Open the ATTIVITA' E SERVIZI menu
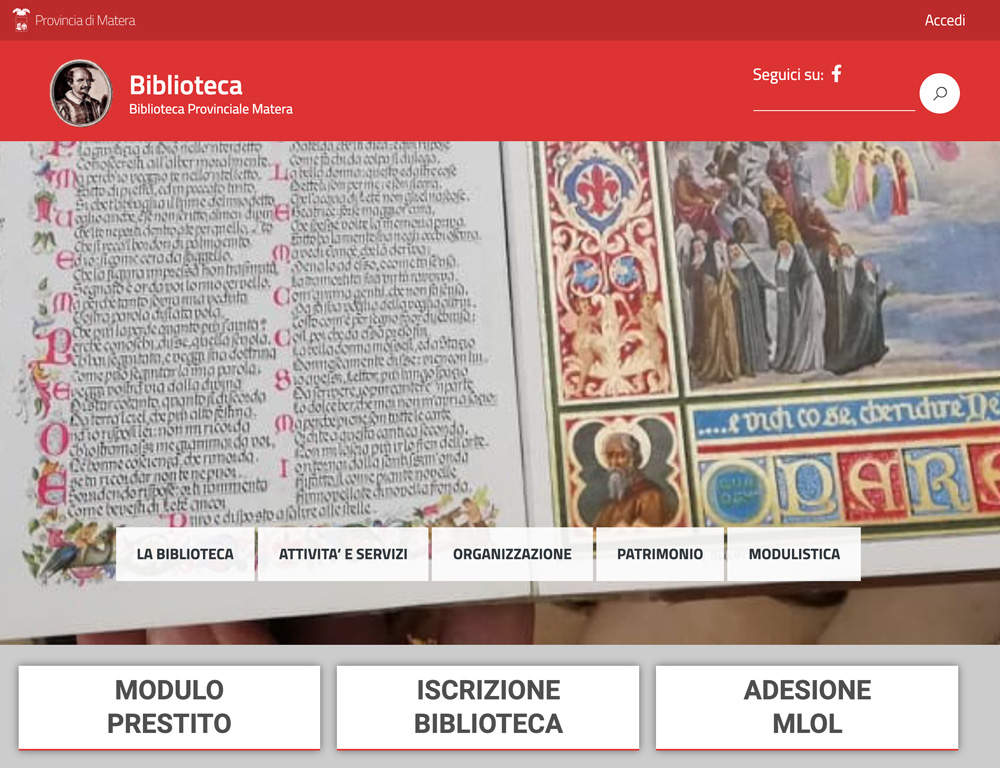 coord(343,554)
